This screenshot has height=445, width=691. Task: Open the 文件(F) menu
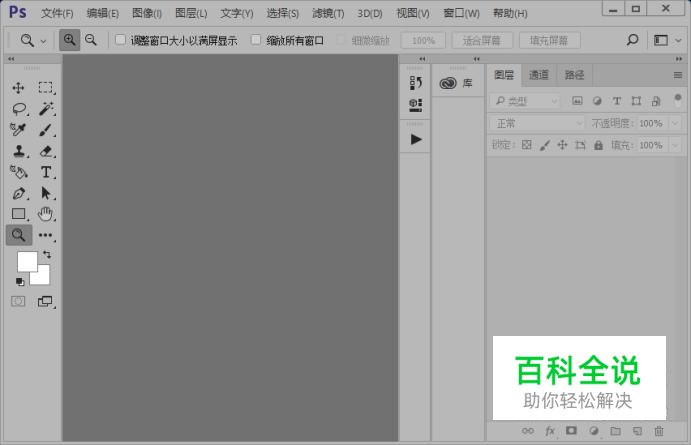pos(57,13)
